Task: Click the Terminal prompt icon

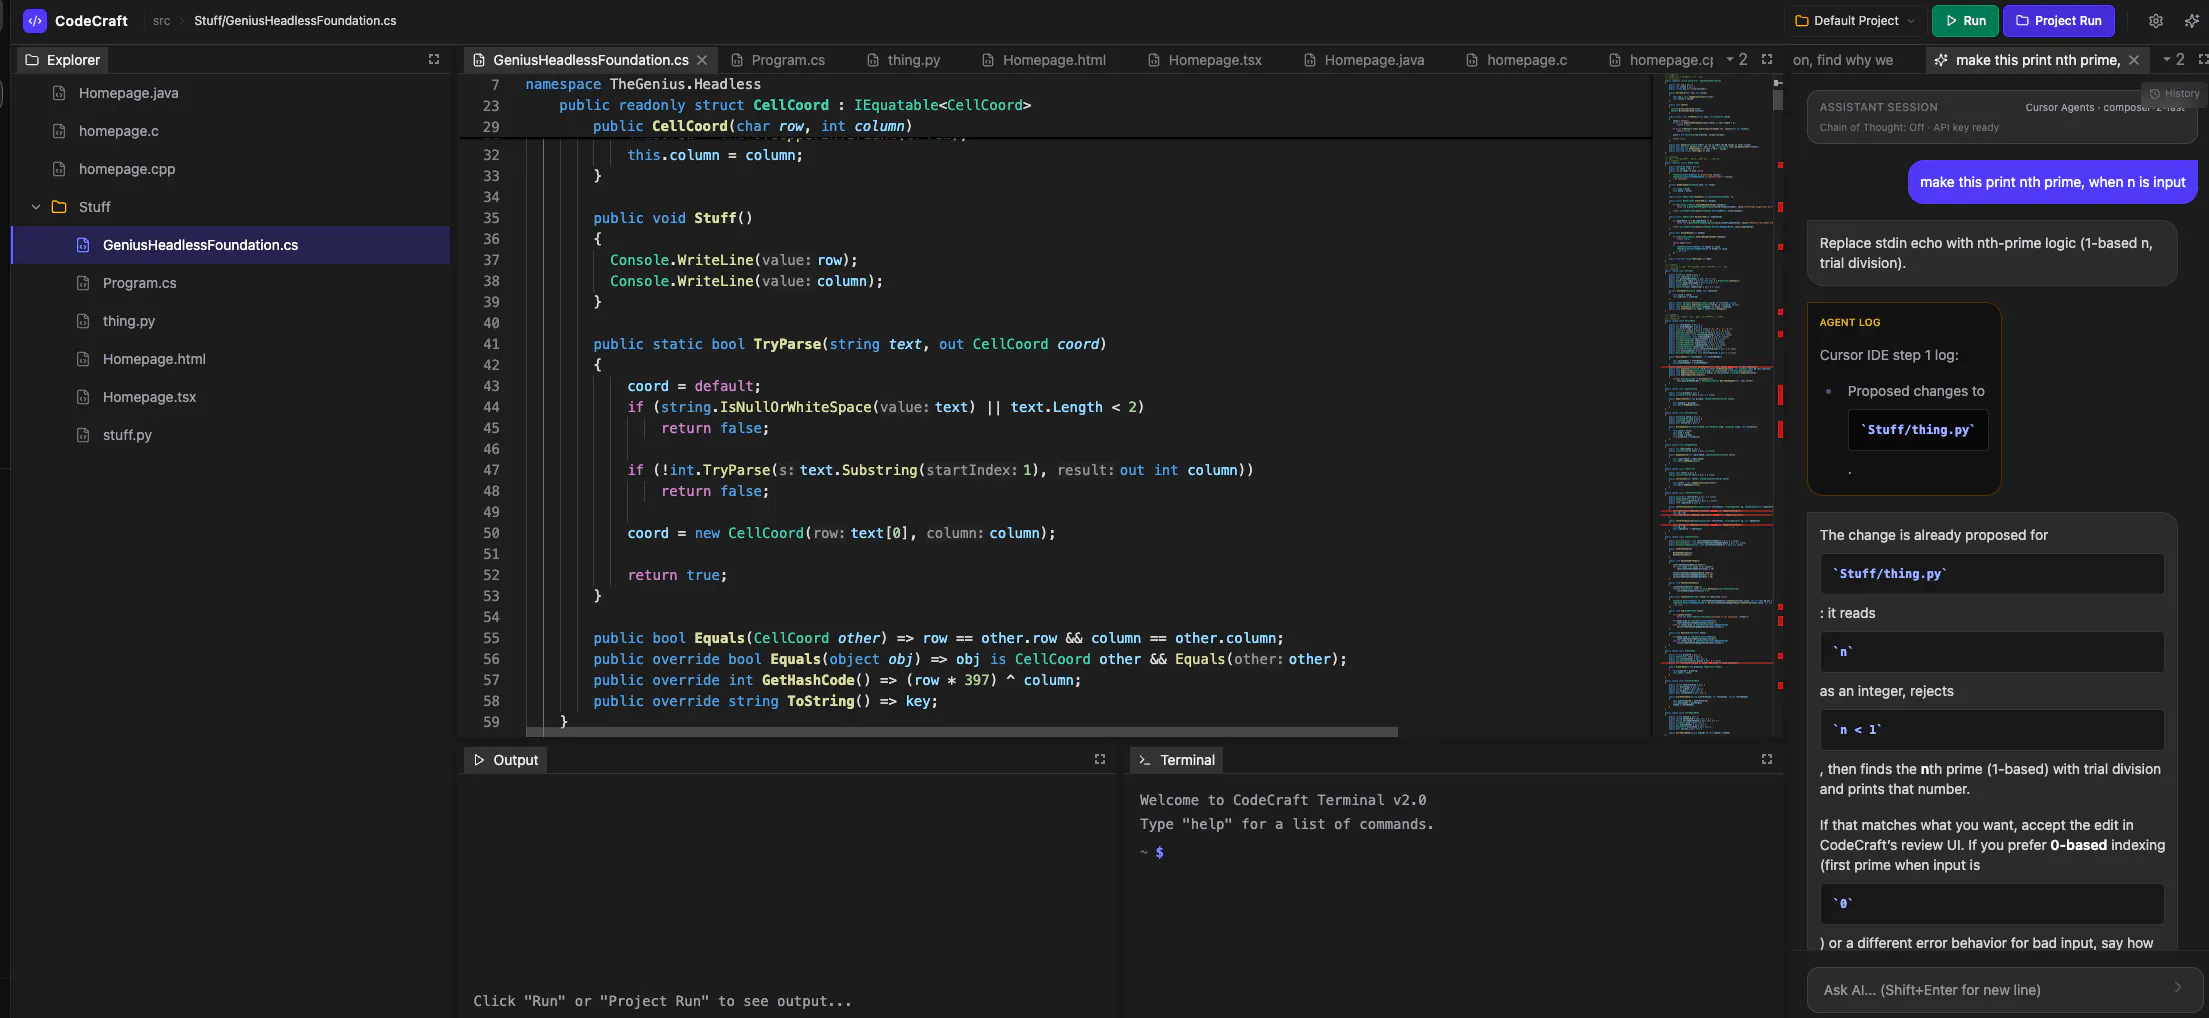Action: coord(1145,760)
